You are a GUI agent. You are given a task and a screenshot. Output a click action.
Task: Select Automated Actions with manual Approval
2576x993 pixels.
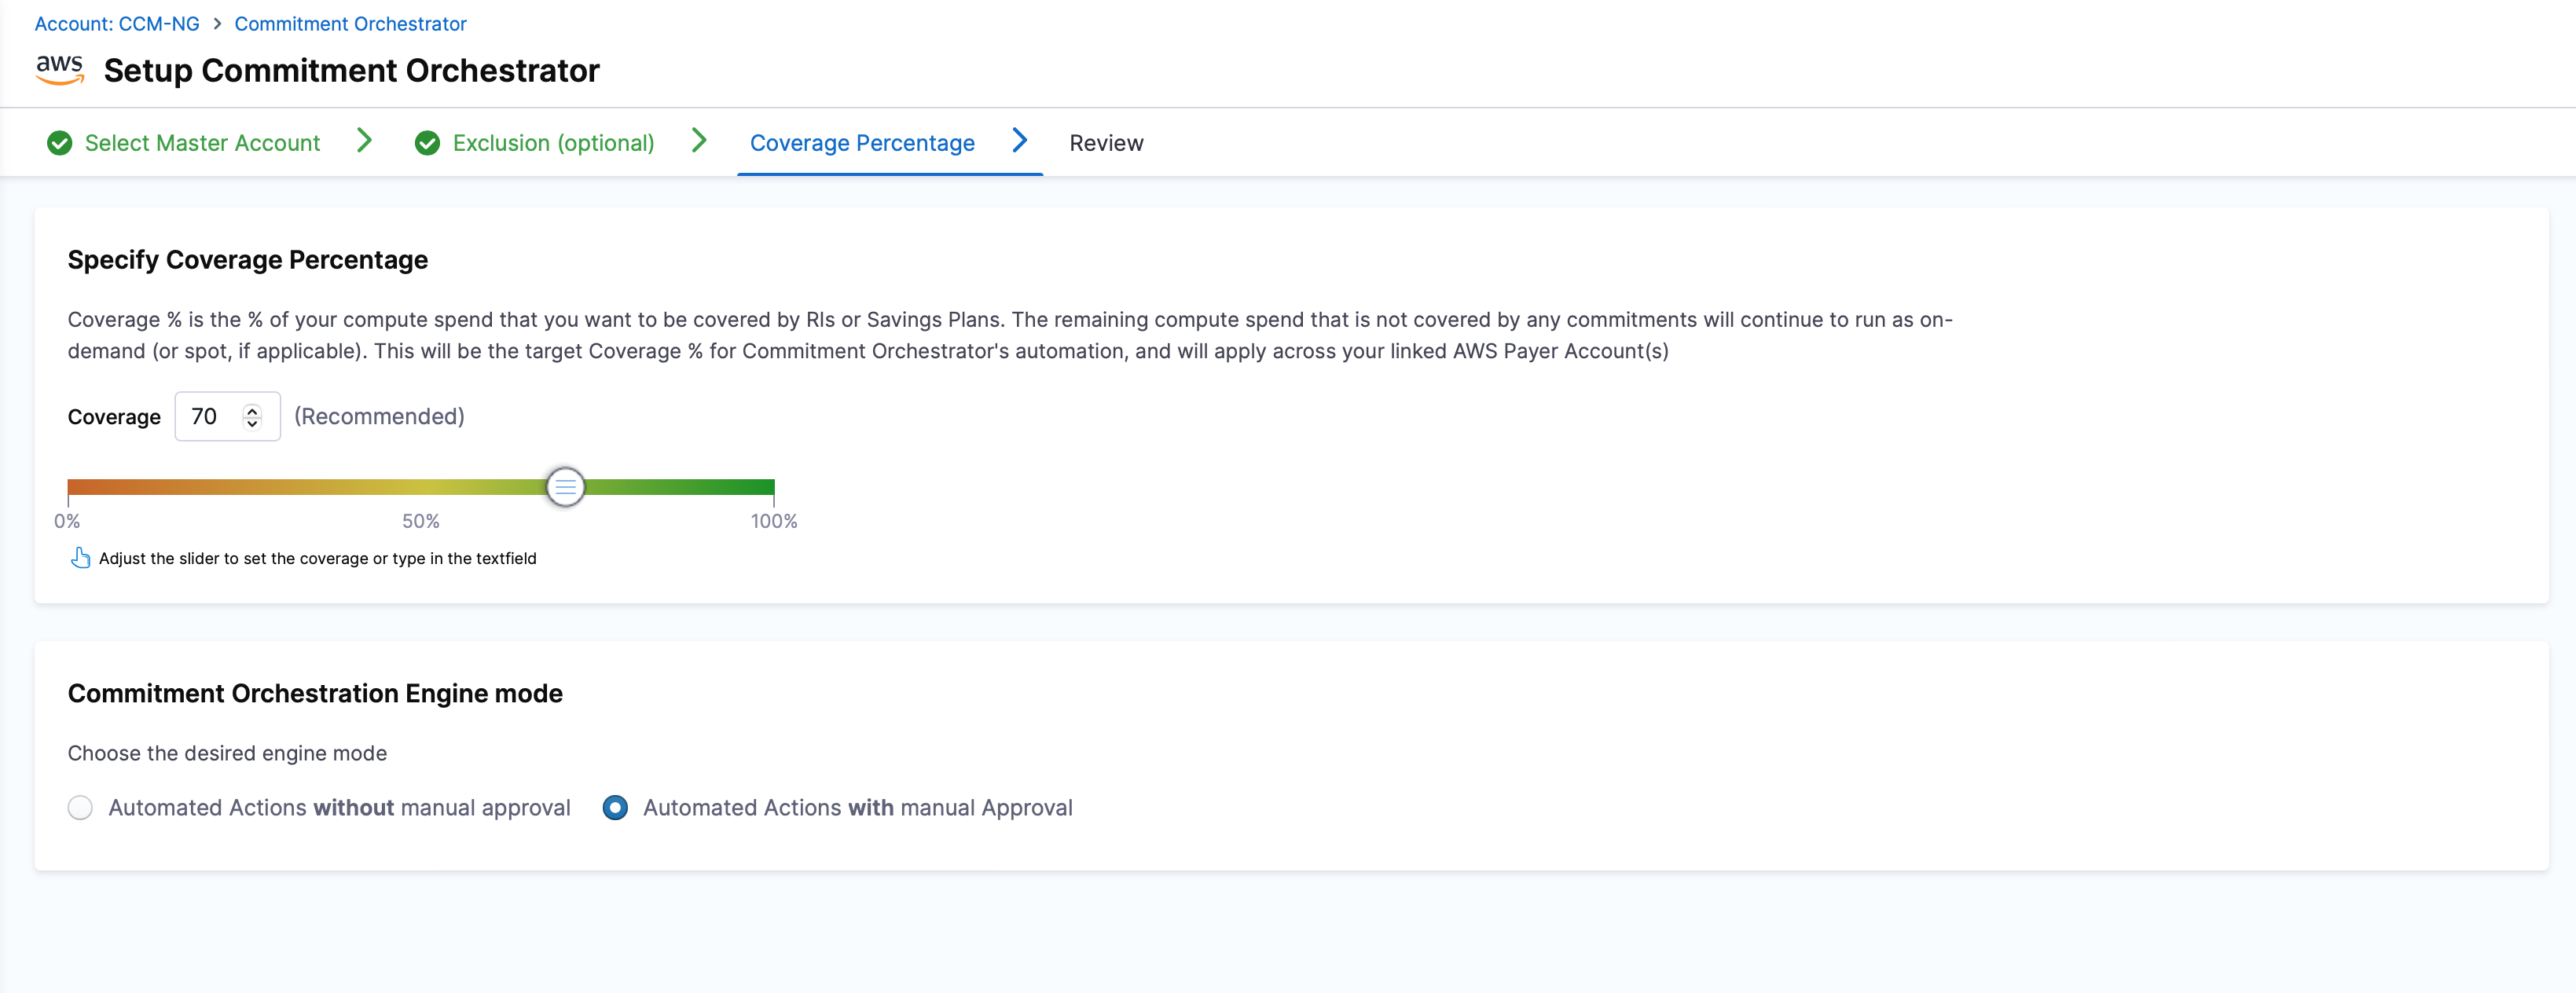[615, 807]
